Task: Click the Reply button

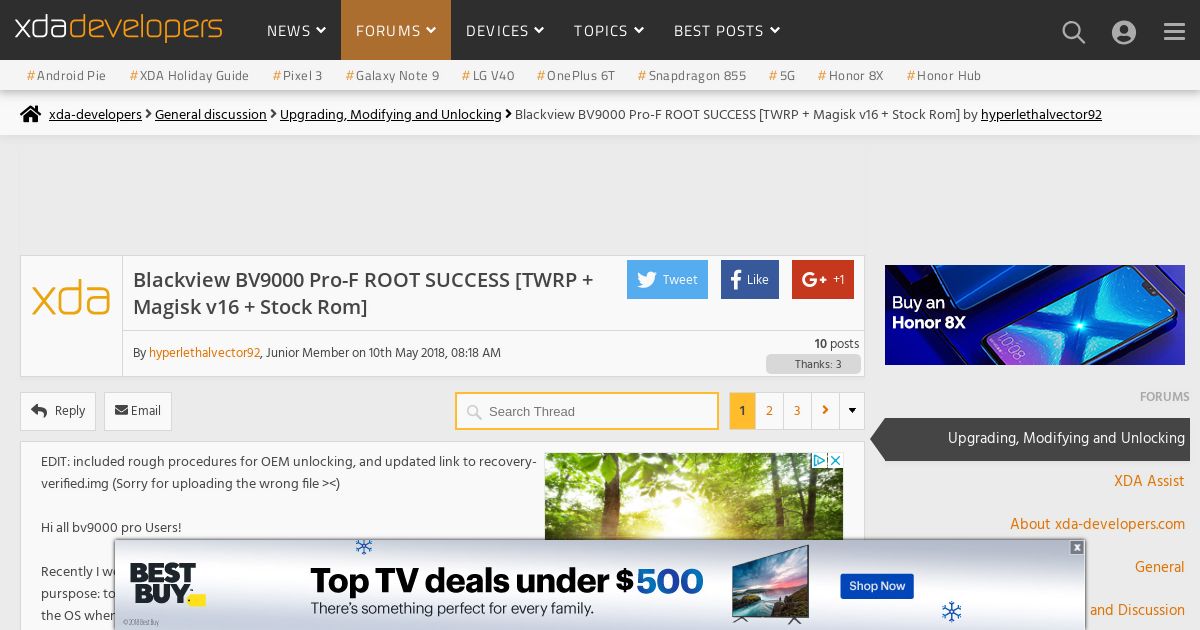Action: 58,411
